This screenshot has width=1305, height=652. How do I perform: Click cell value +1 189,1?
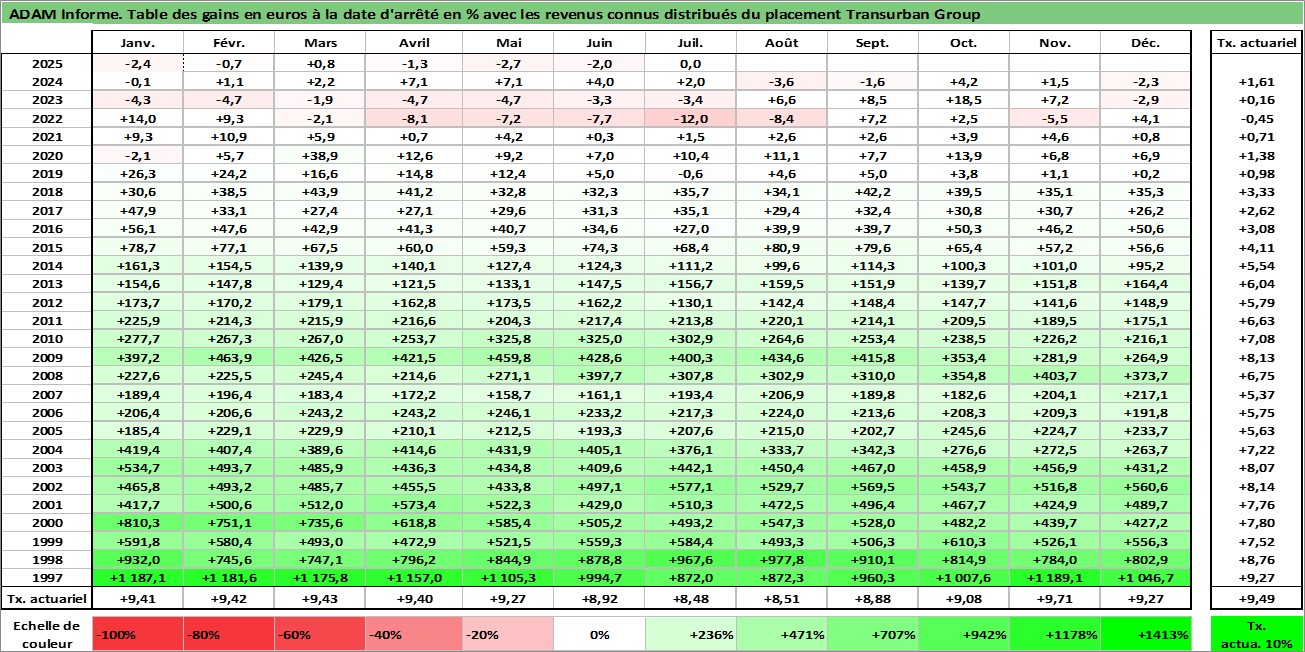click(x=1054, y=578)
